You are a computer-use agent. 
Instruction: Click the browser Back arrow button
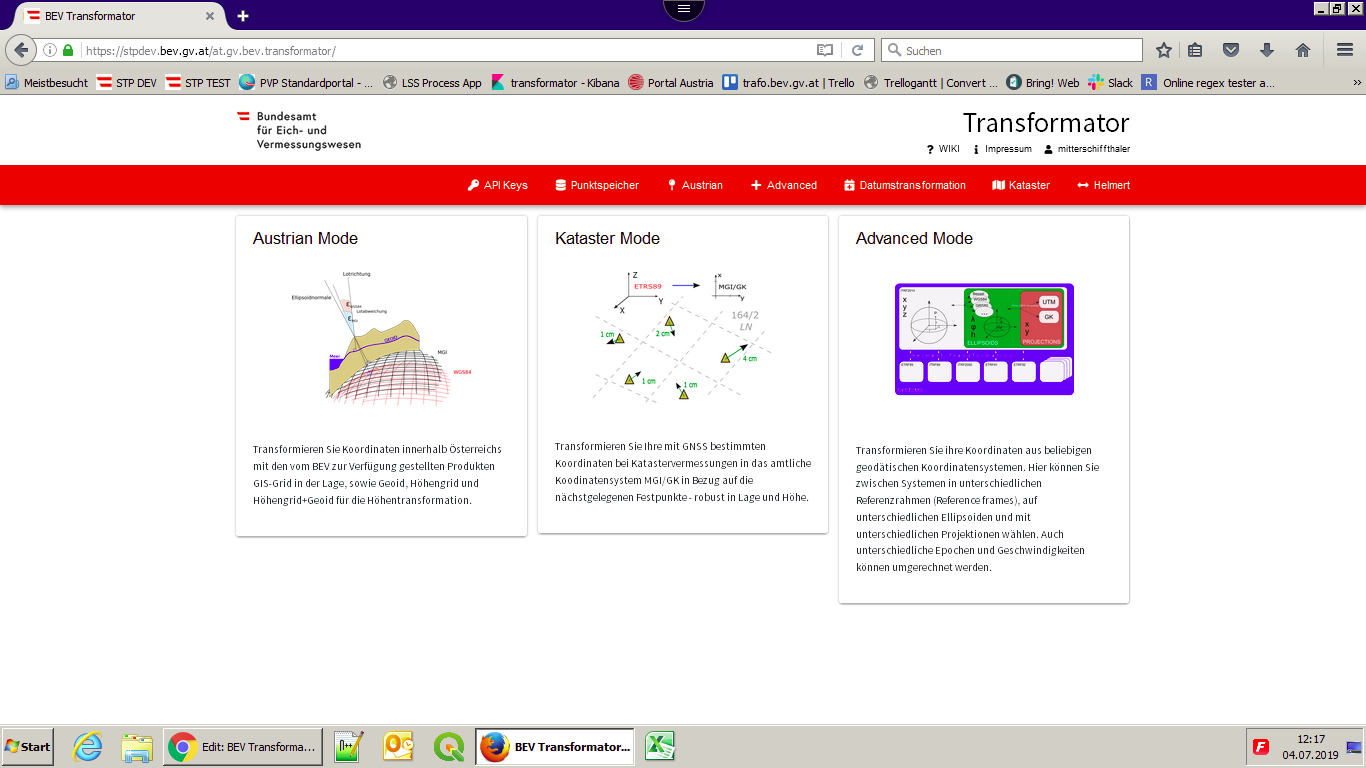(x=21, y=50)
